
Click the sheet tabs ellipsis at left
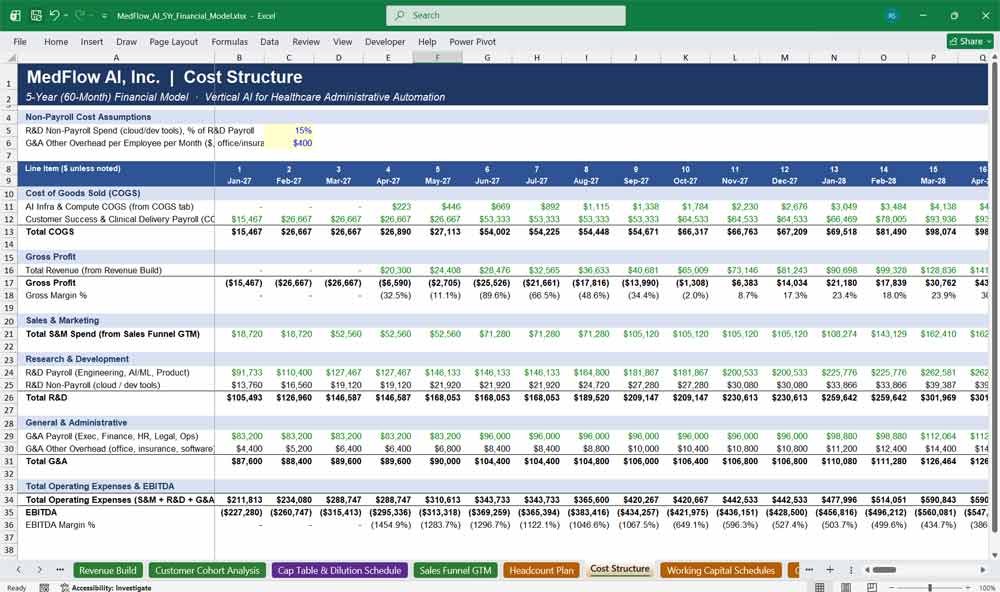point(60,569)
